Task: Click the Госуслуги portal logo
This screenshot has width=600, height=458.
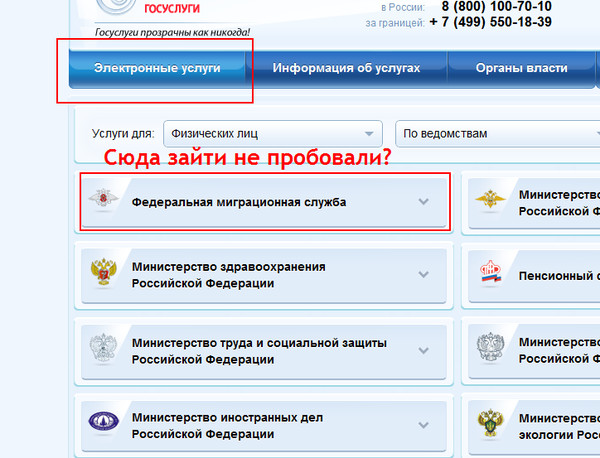Action: coord(116,6)
